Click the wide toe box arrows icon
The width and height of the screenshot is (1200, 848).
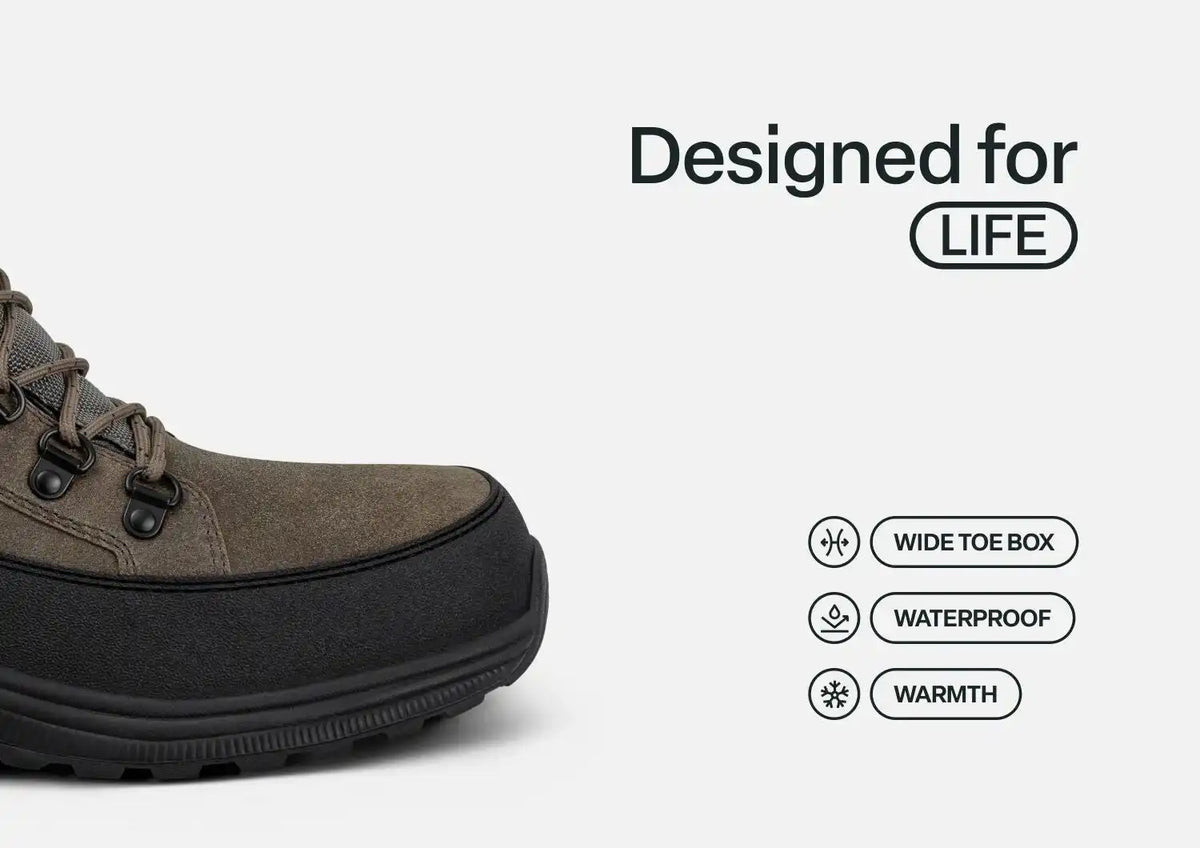(x=833, y=542)
